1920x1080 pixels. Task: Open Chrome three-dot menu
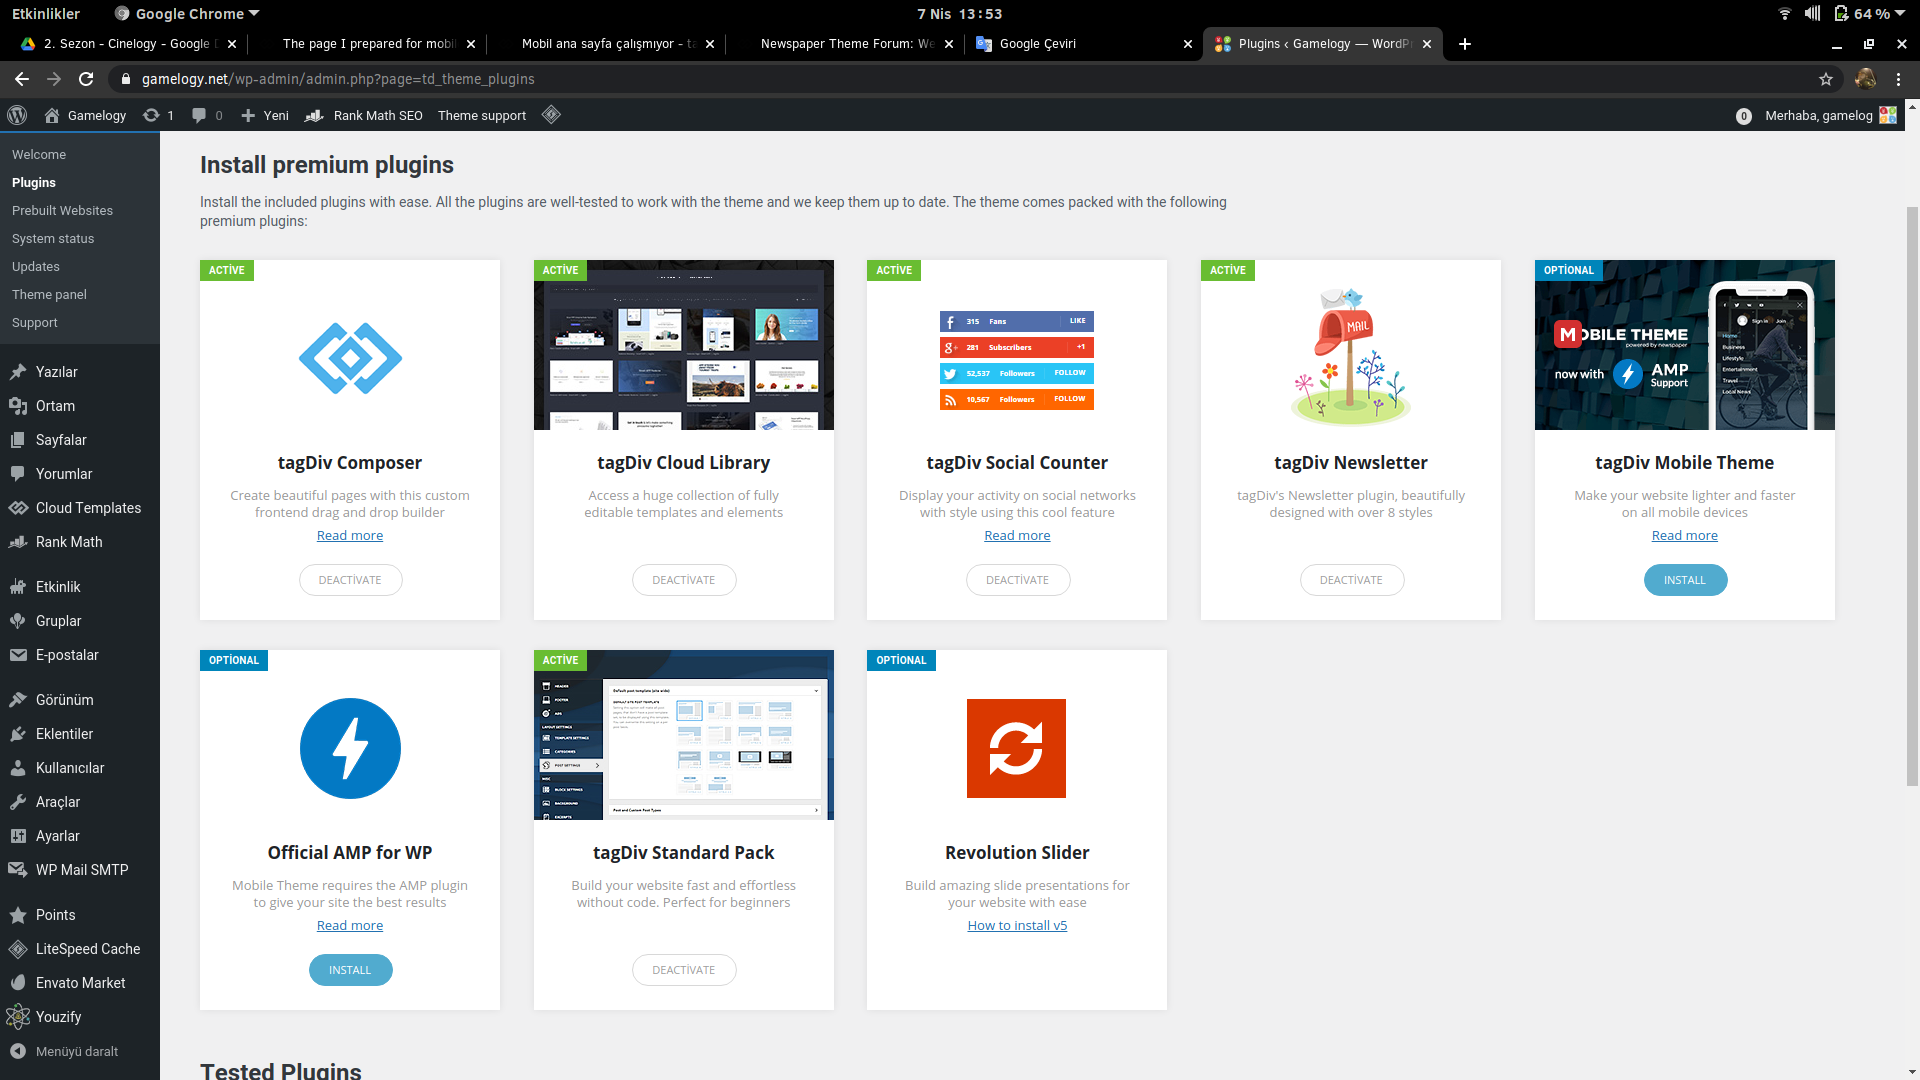pyautogui.click(x=1899, y=79)
